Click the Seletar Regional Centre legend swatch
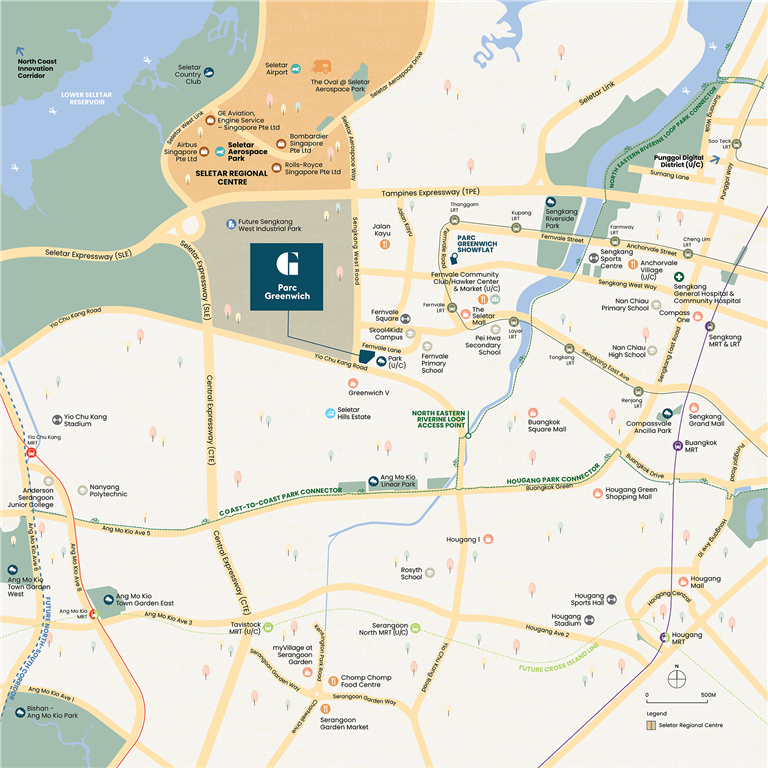Image resolution: width=768 pixels, height=768 pixels. [651, 725]
